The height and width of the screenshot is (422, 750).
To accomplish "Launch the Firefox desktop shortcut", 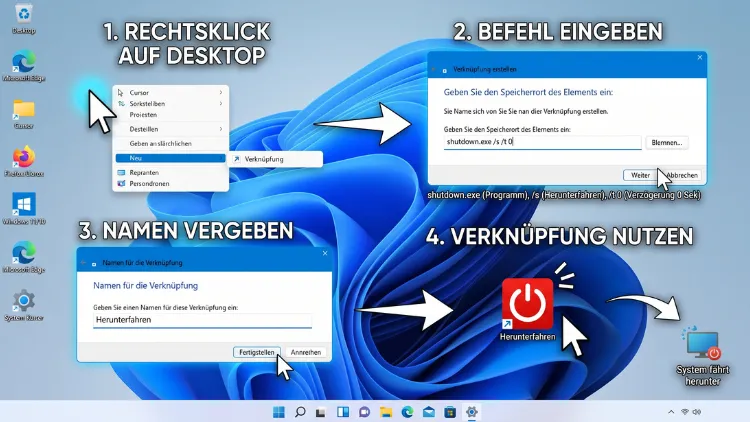I will click(23, 157).
